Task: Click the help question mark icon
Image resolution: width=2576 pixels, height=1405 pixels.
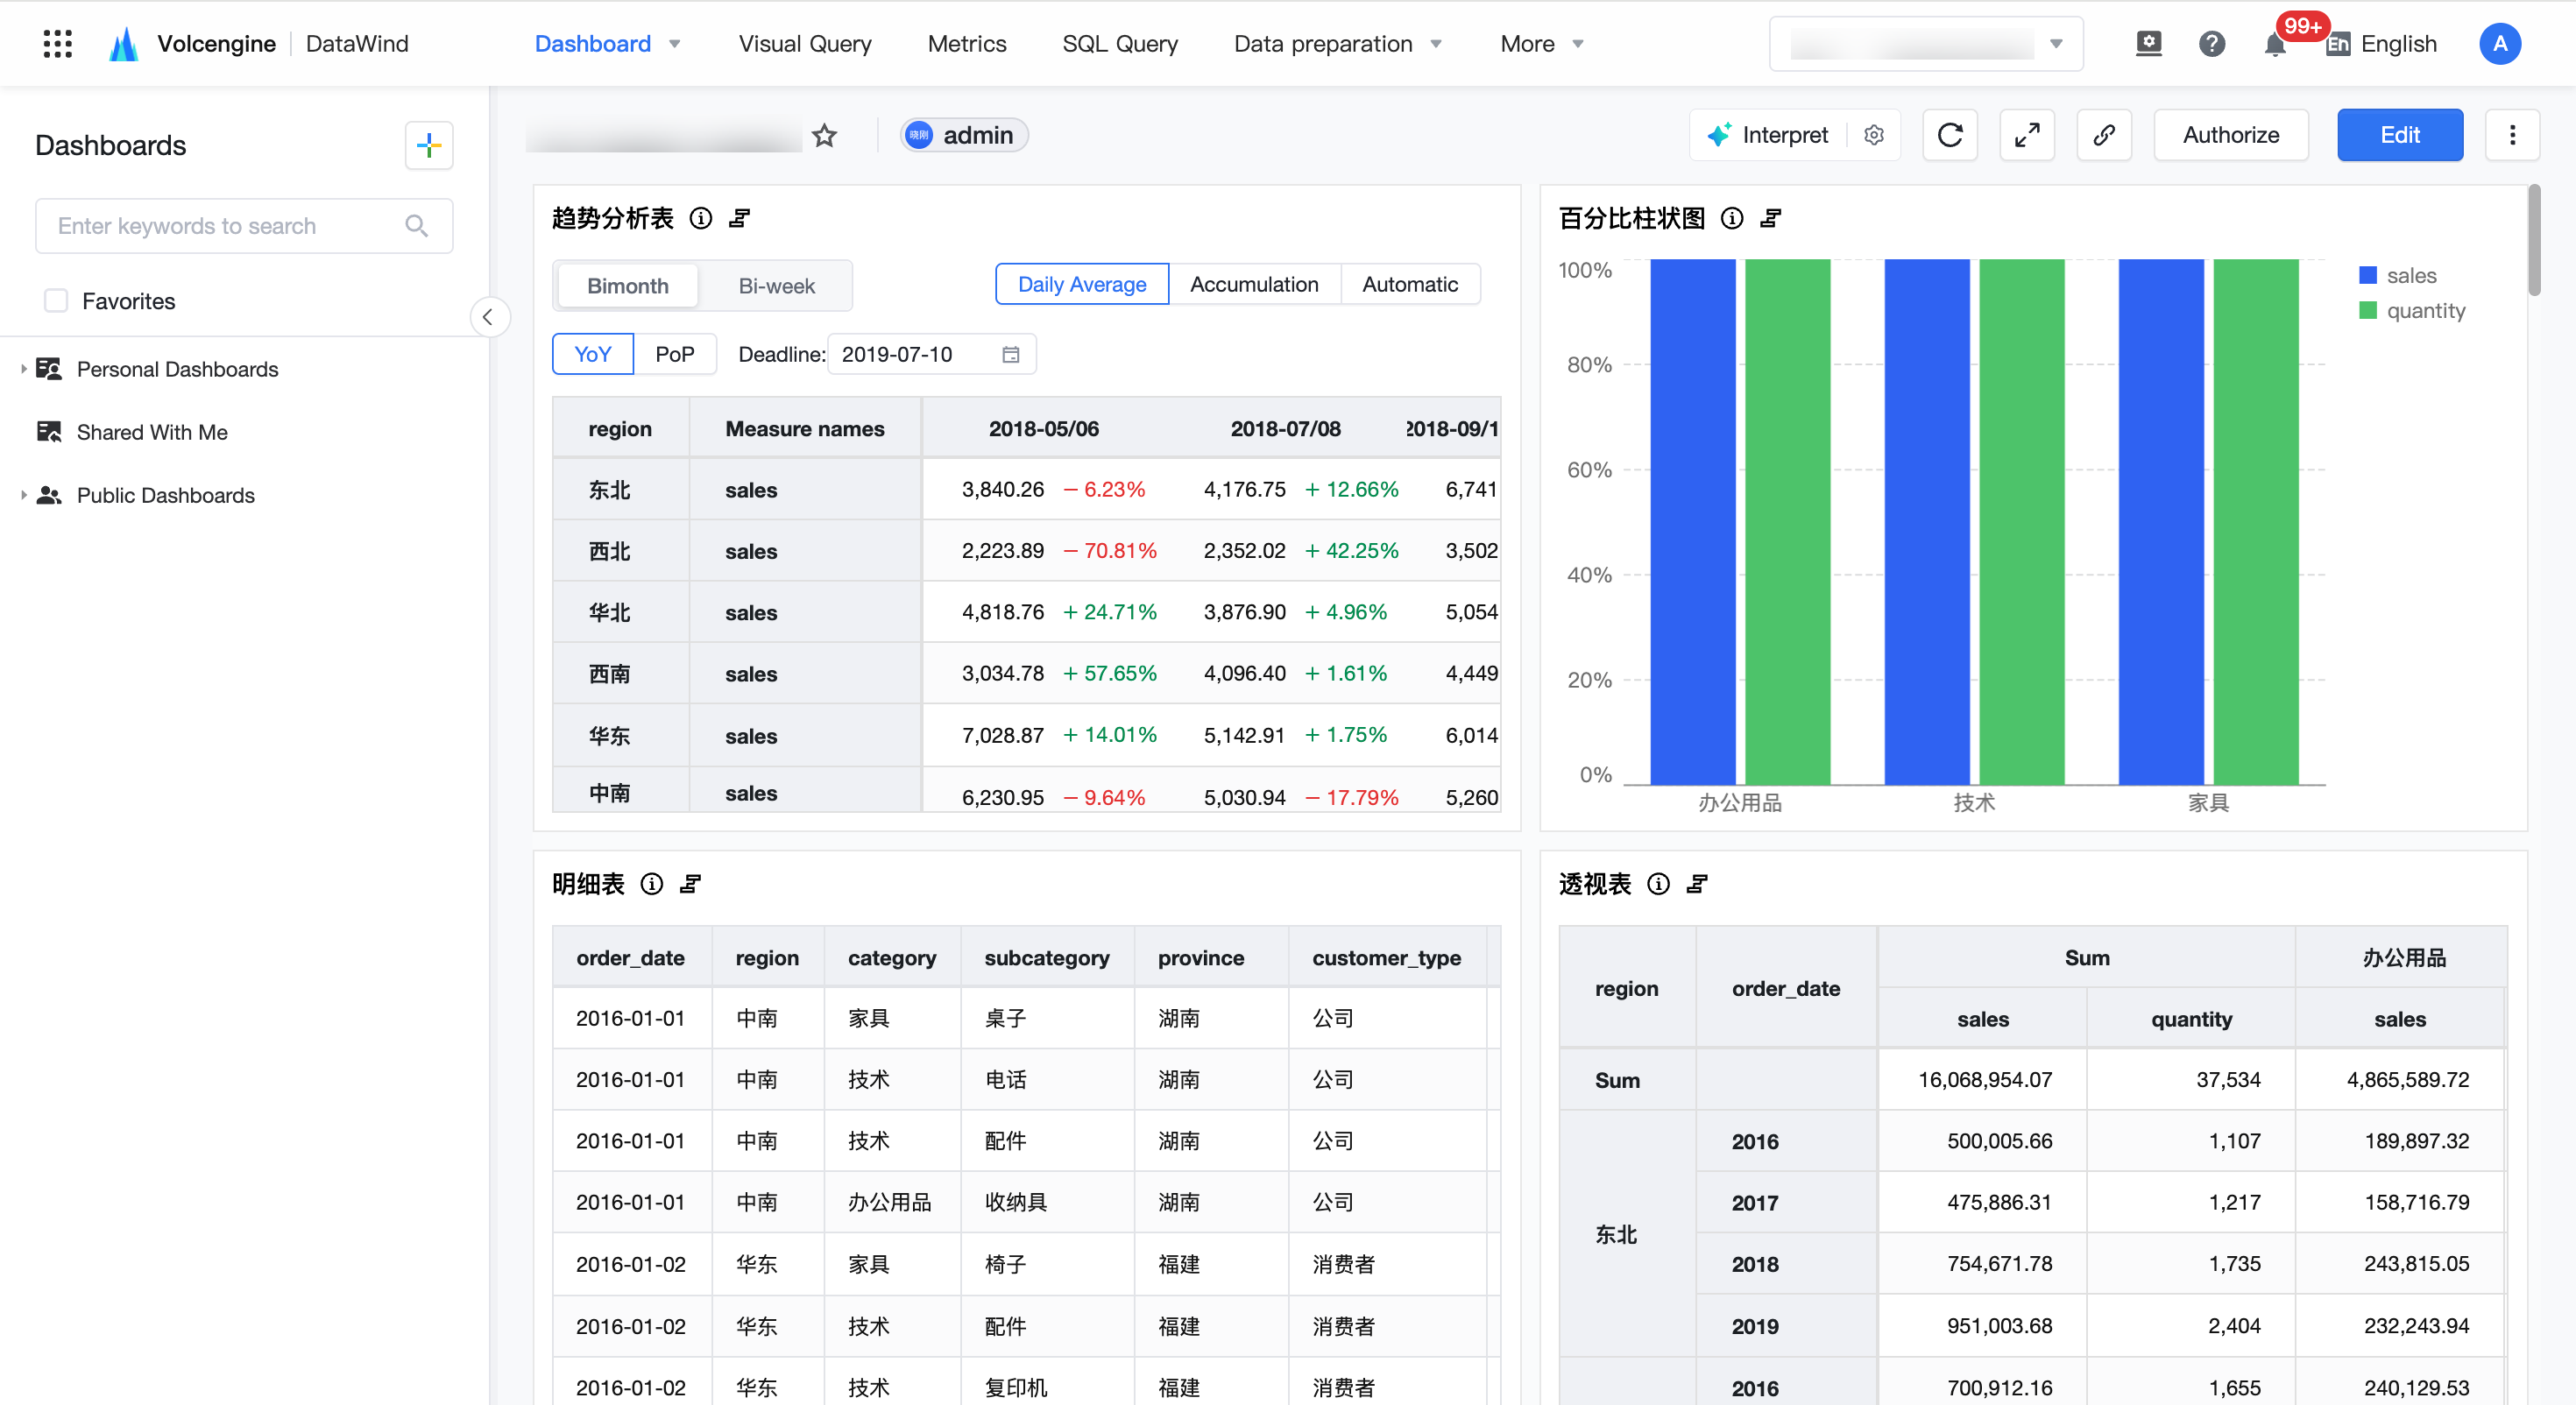Action: tap(2212, 44)
